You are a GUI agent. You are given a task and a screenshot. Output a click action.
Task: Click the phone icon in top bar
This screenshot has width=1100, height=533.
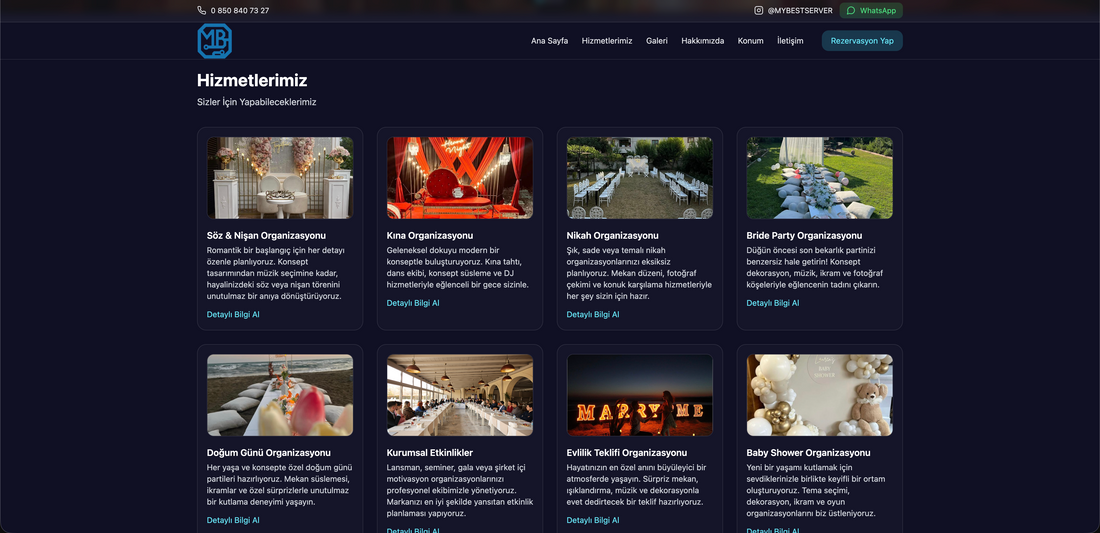(202, 11)
